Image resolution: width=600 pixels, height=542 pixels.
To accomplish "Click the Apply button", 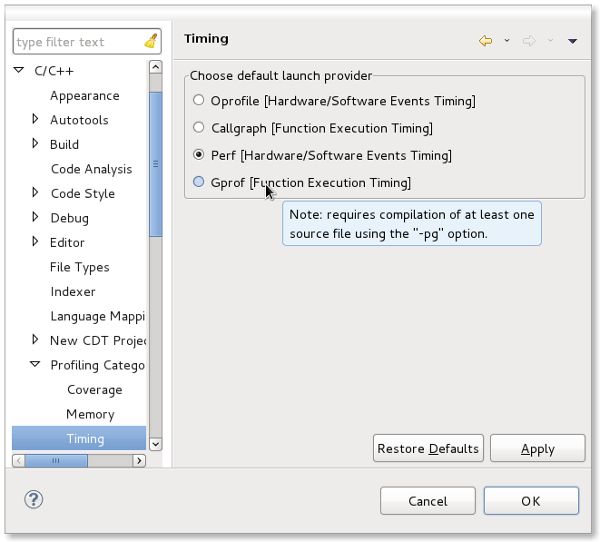I will [538, 448].
